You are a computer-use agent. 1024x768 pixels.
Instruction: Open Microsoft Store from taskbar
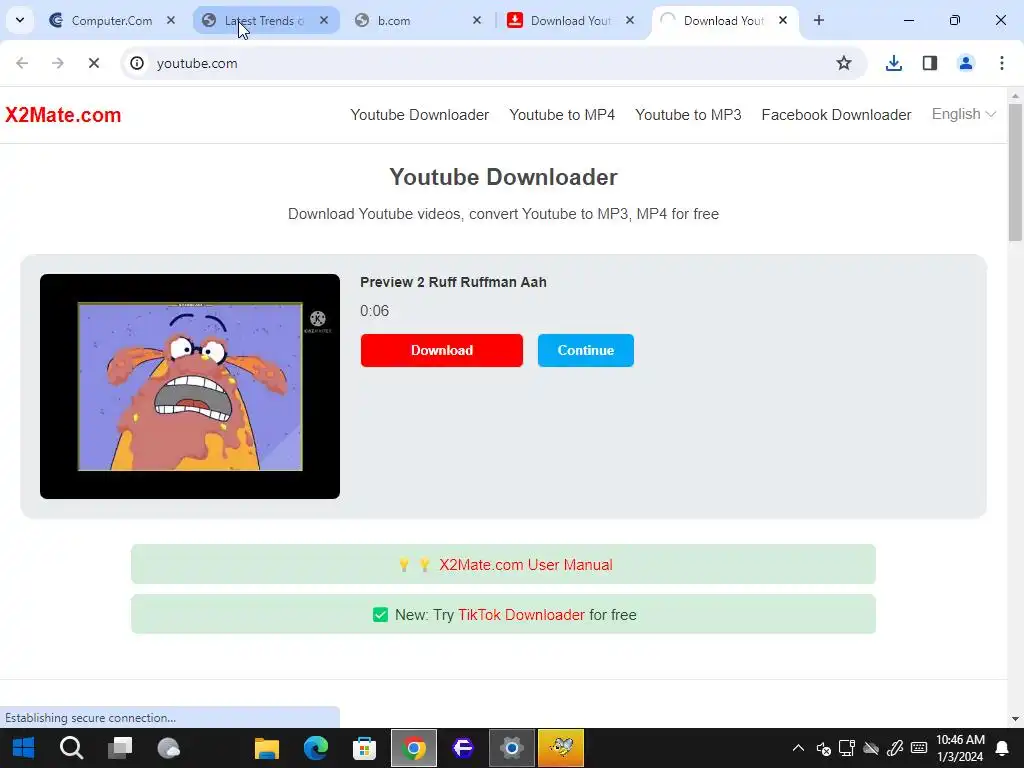click(364, 748)
